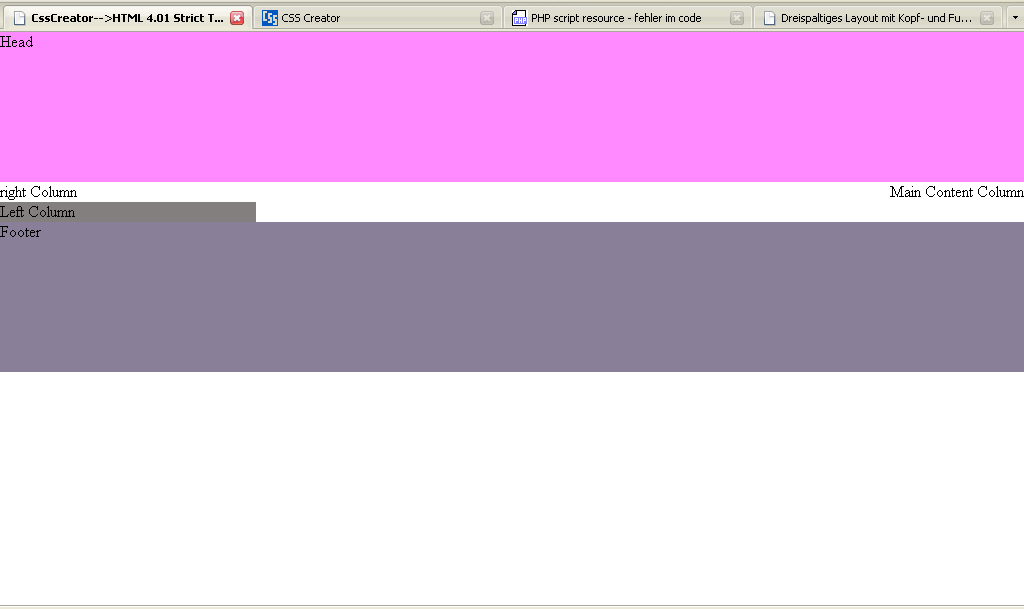Click the blue CSS Creator tab favicon
The width and height of the screenshot is (1024, 609).
269,18
